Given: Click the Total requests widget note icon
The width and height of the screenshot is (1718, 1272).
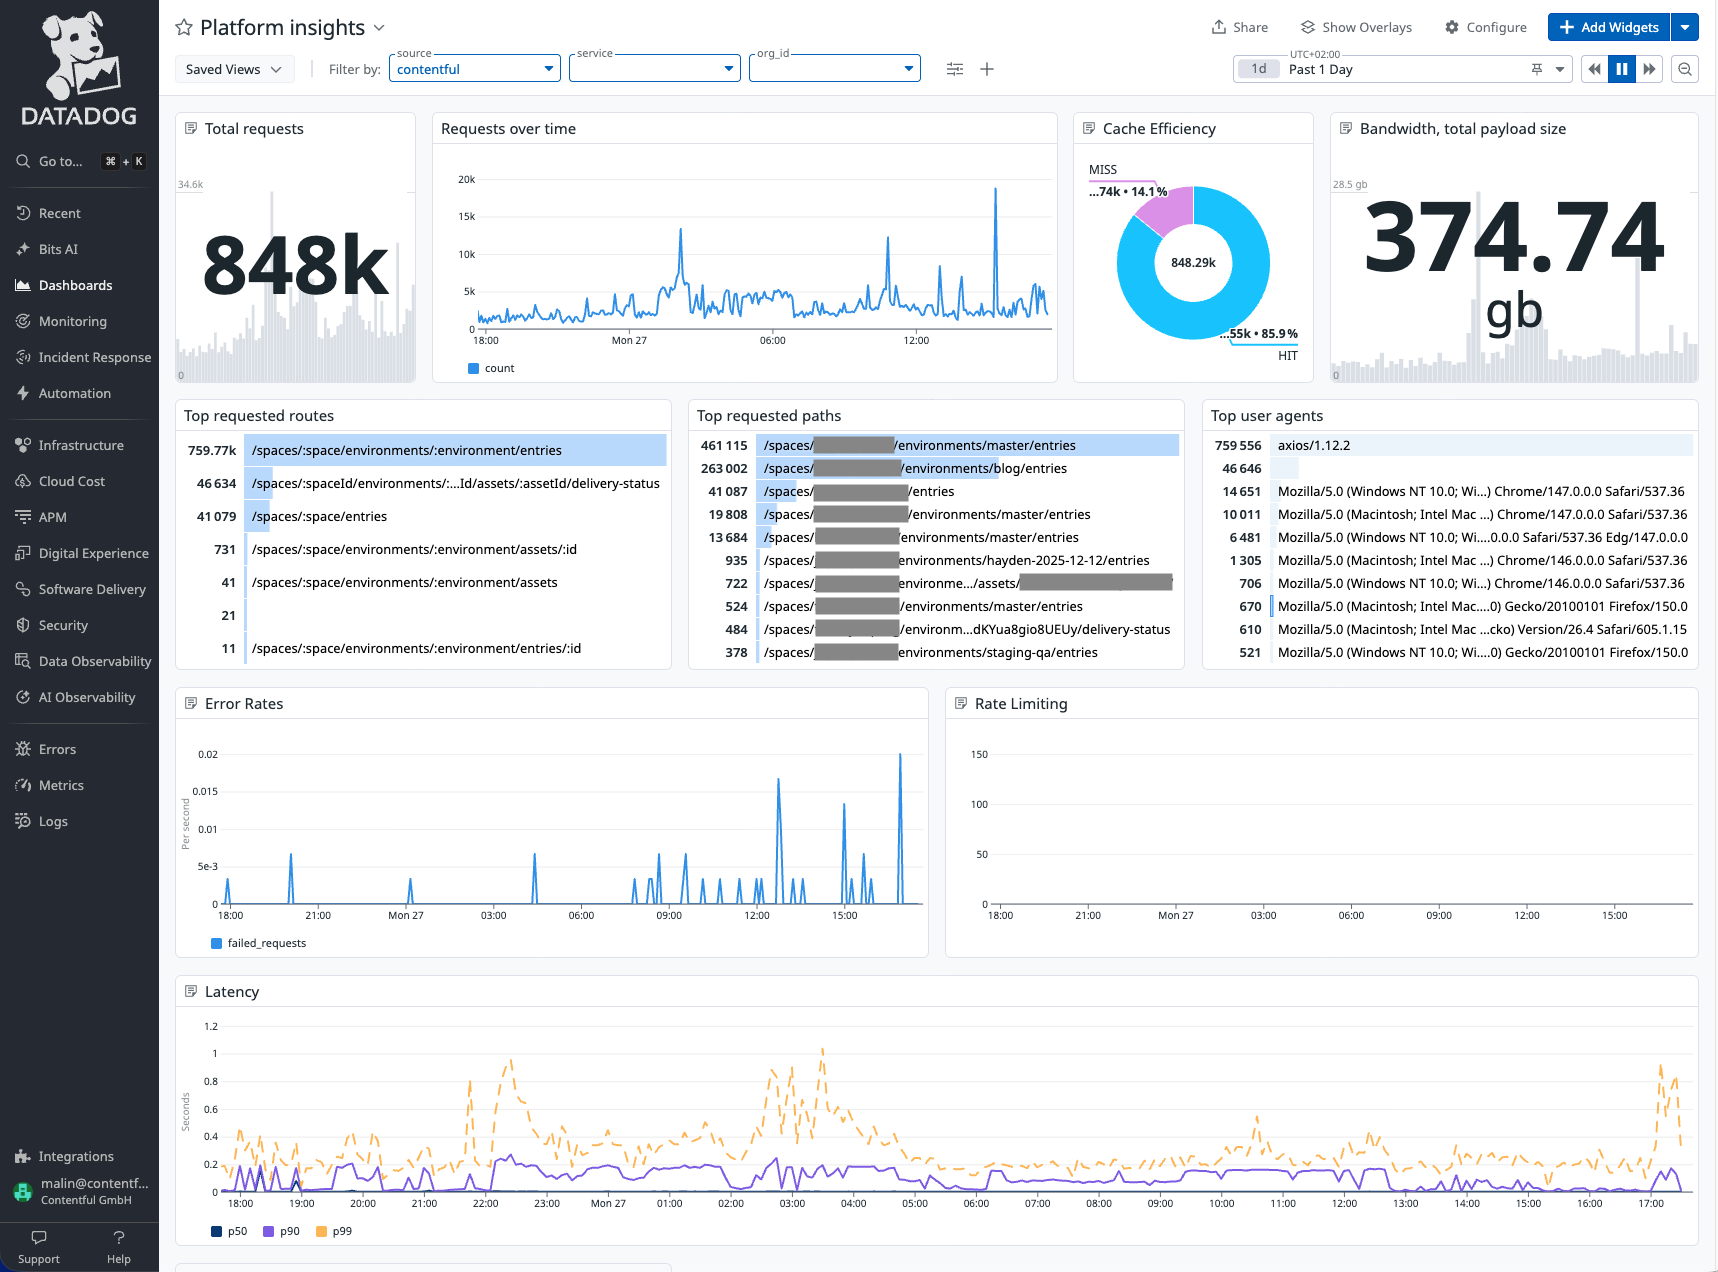Looking at the screenshot, I should 191,128.
